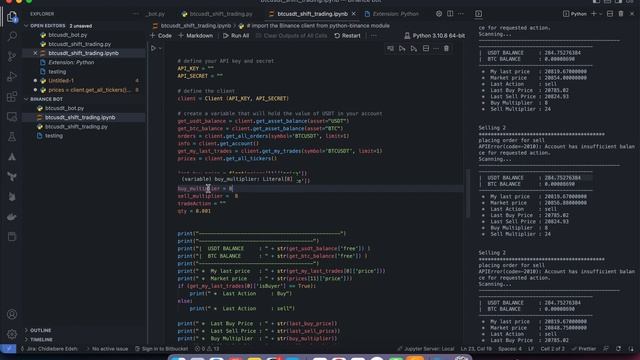
Task: Click the errors and warnings count in the status bar
Action: coord(207,349)
